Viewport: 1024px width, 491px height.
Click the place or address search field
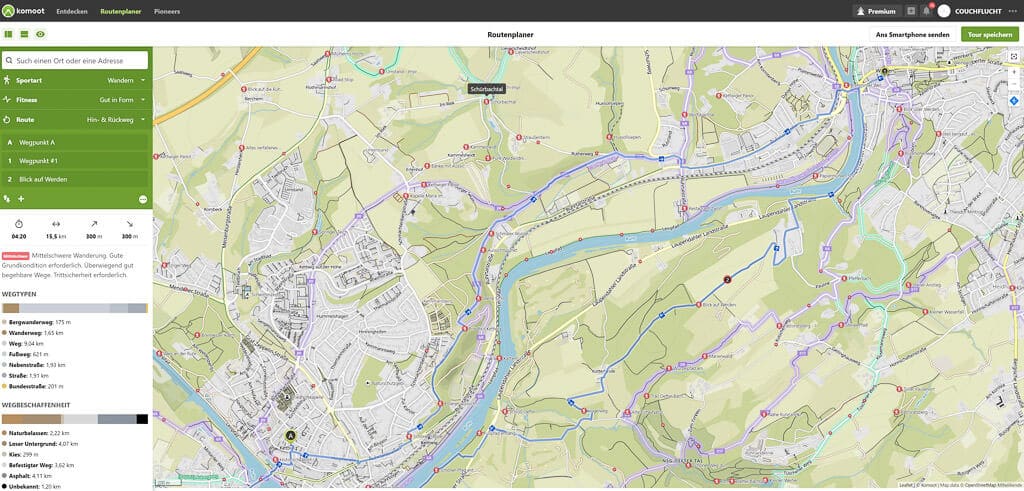[x=76, y=60]
